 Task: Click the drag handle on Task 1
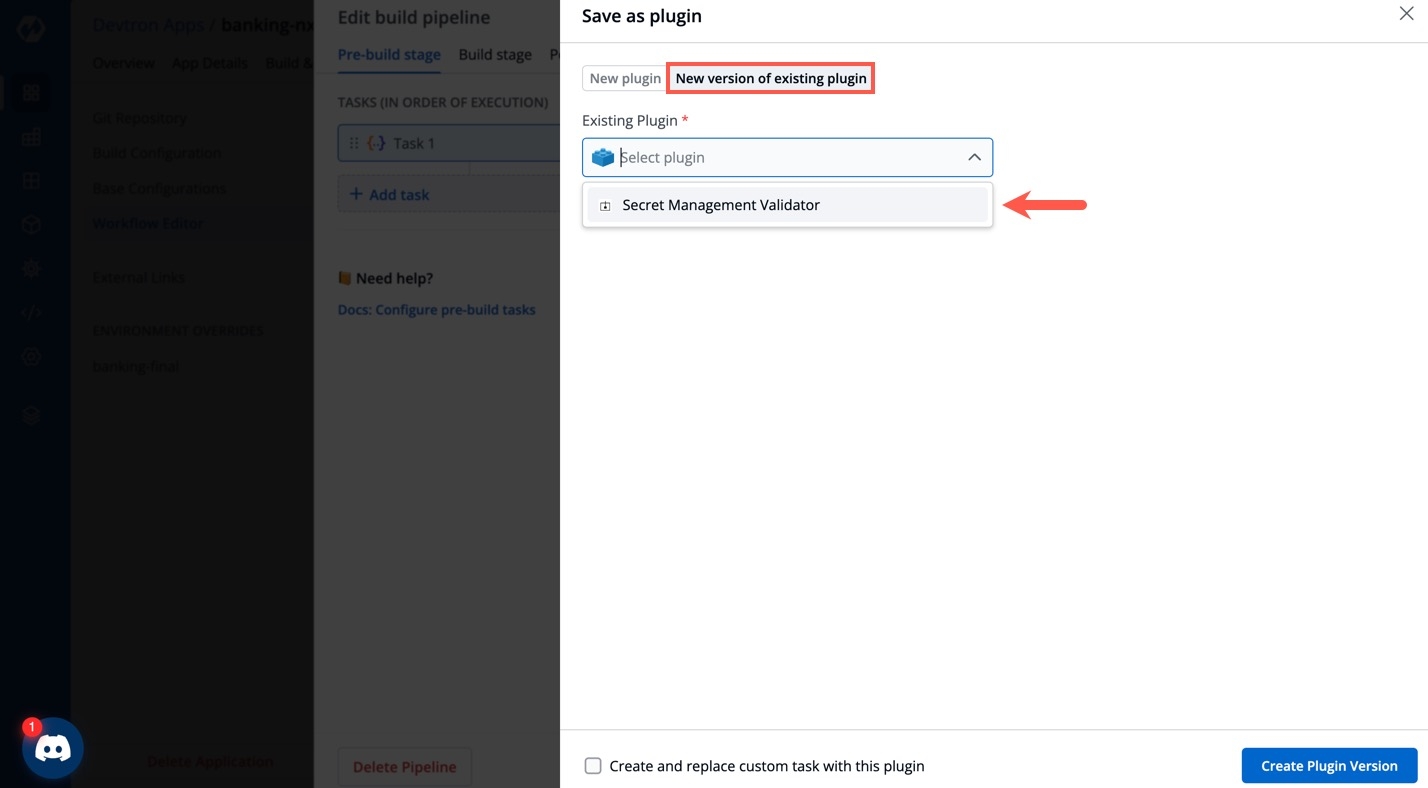tap(353, 143)
